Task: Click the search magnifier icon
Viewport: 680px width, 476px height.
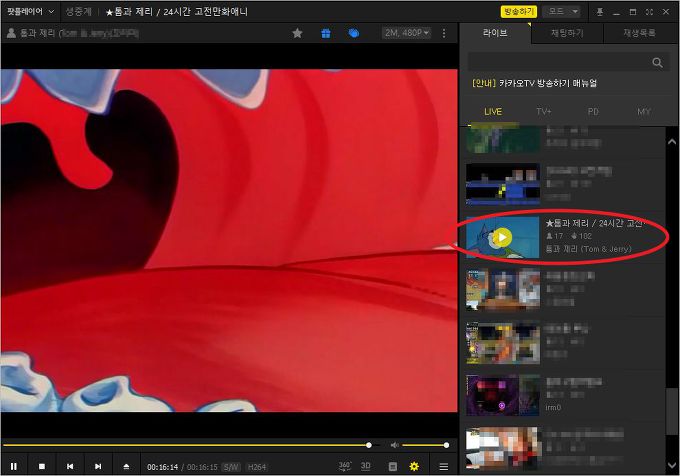Action: tap(657, 62)
